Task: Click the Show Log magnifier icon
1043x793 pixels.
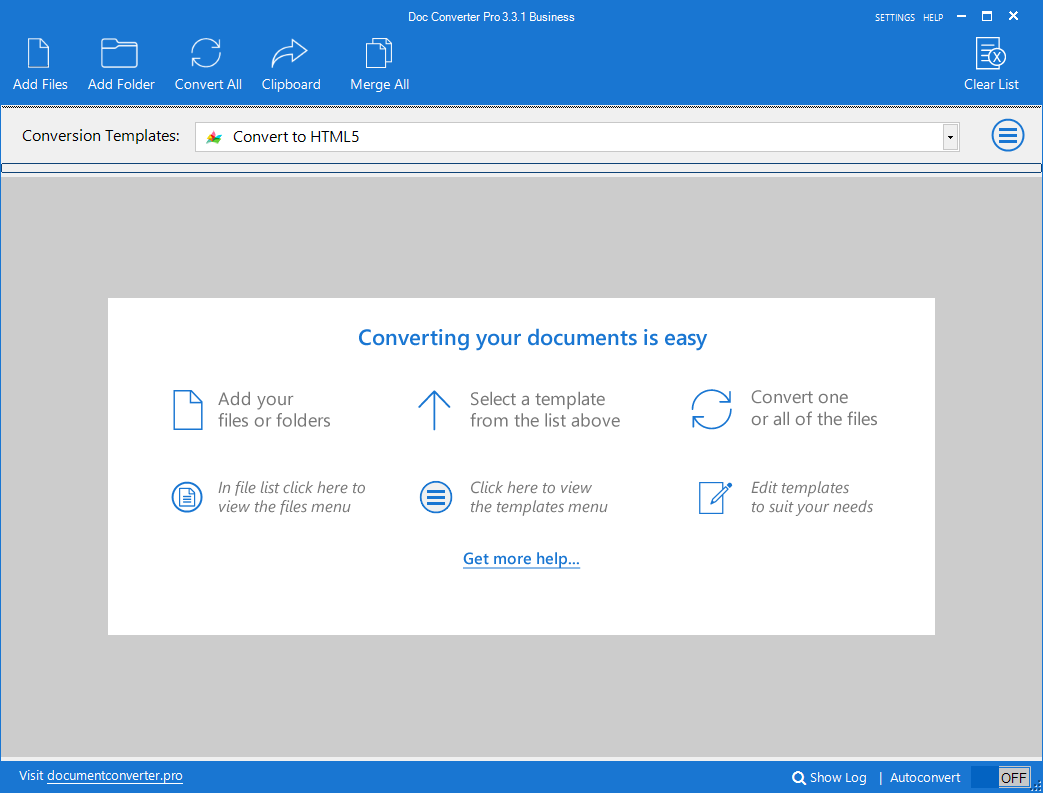Action: click(x=799, y=778)
